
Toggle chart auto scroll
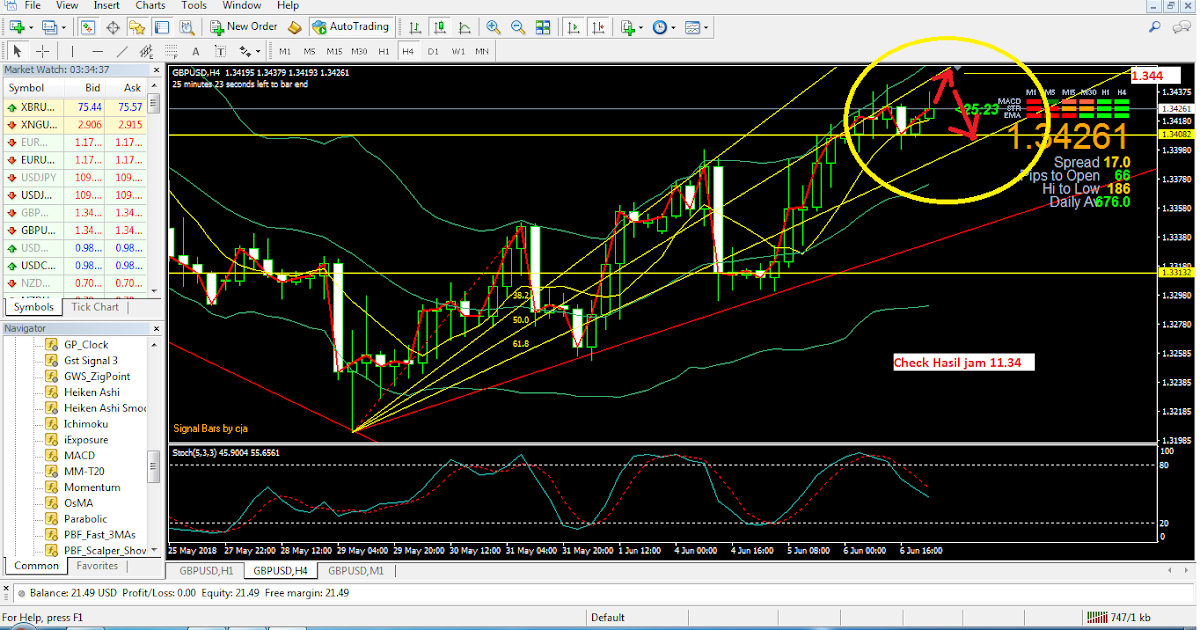click(x=573, y=27)
